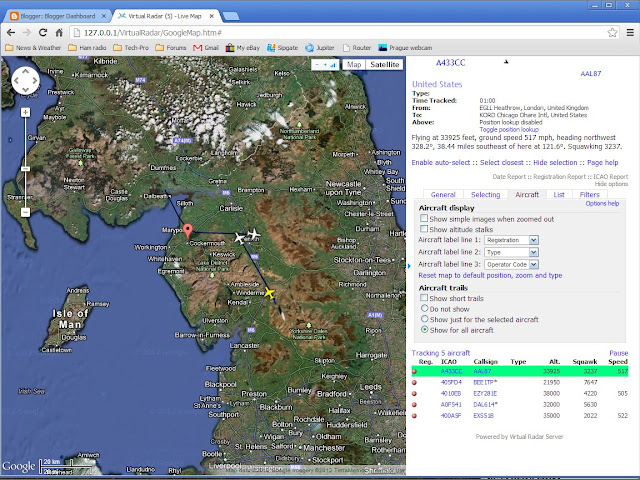Open the My eBay bookmark
The height and width of the screenshot is (480, 640).
pyautogui.click(x=242, y=48)
